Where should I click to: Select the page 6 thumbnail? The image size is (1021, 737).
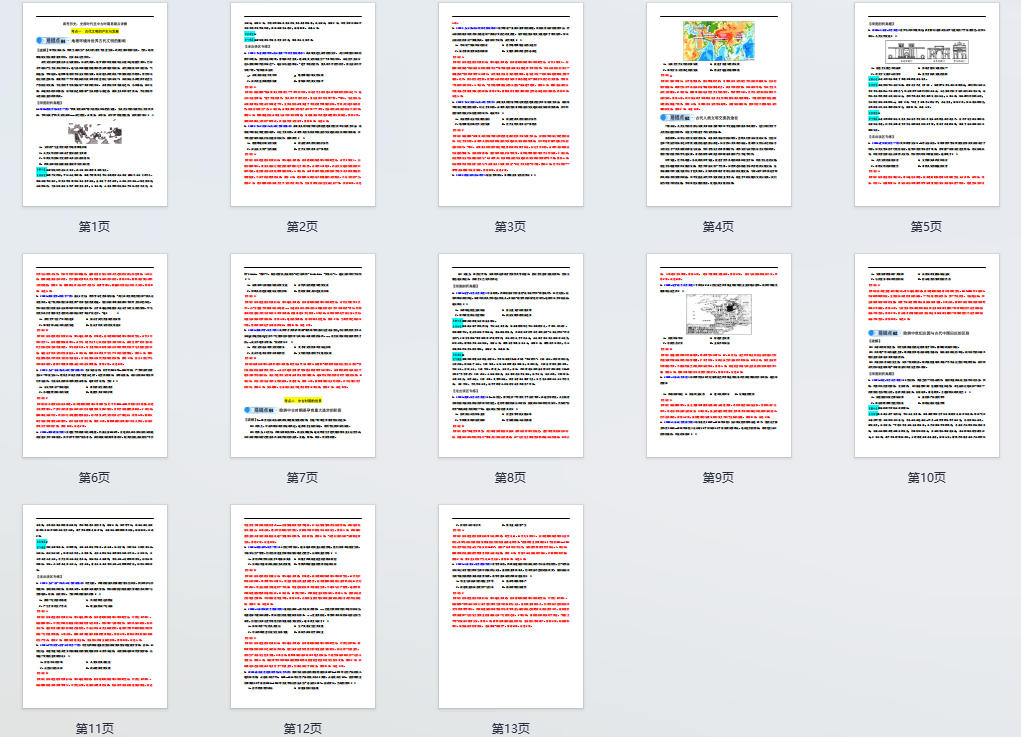click(95, 355)
